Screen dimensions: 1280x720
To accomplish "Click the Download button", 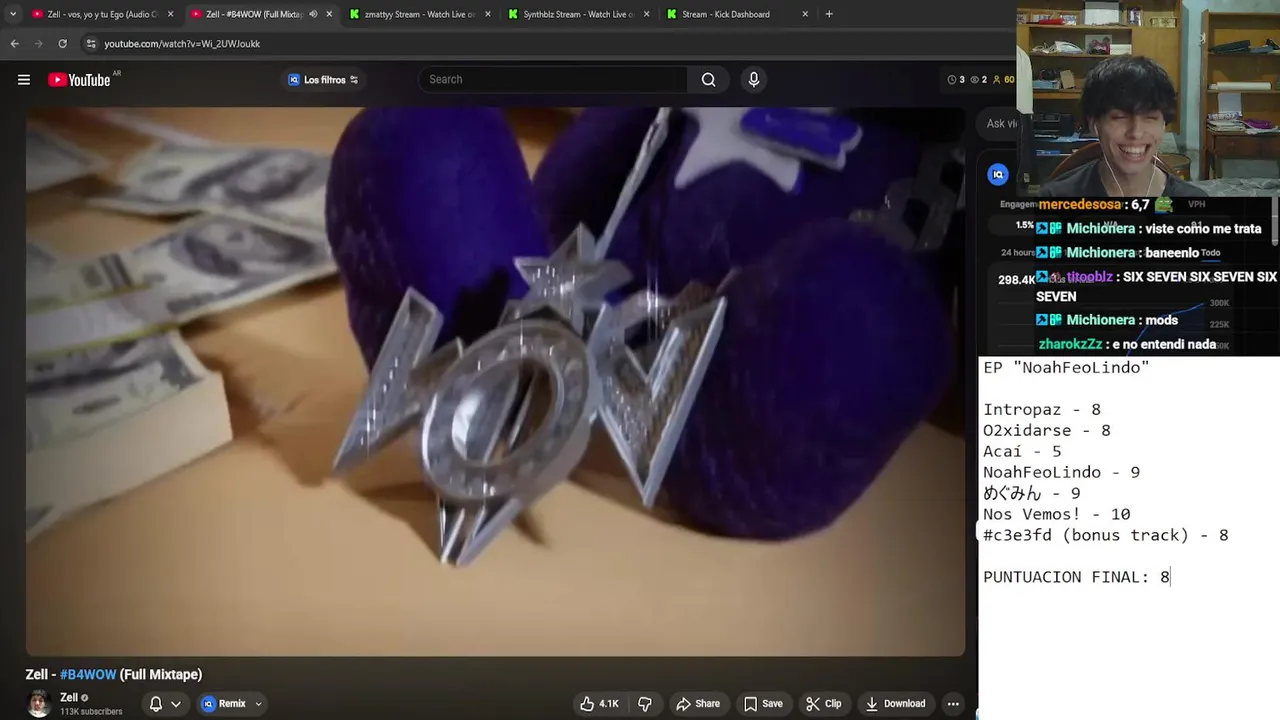I will (x=895, y=704).
